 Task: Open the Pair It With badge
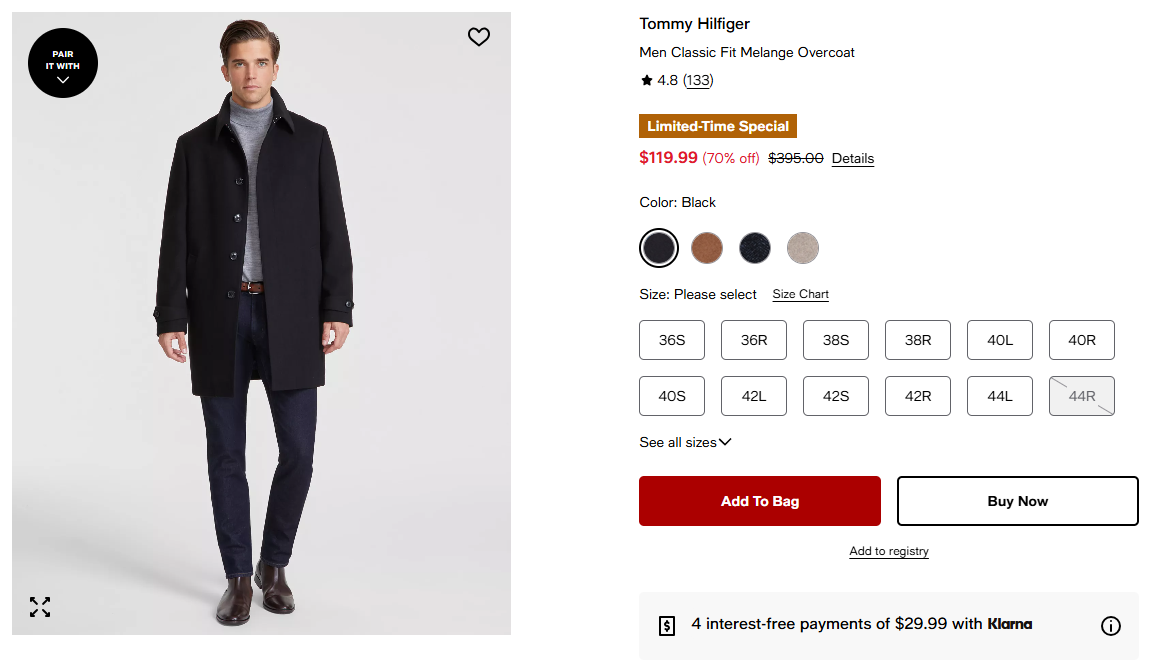pos(63,63)
